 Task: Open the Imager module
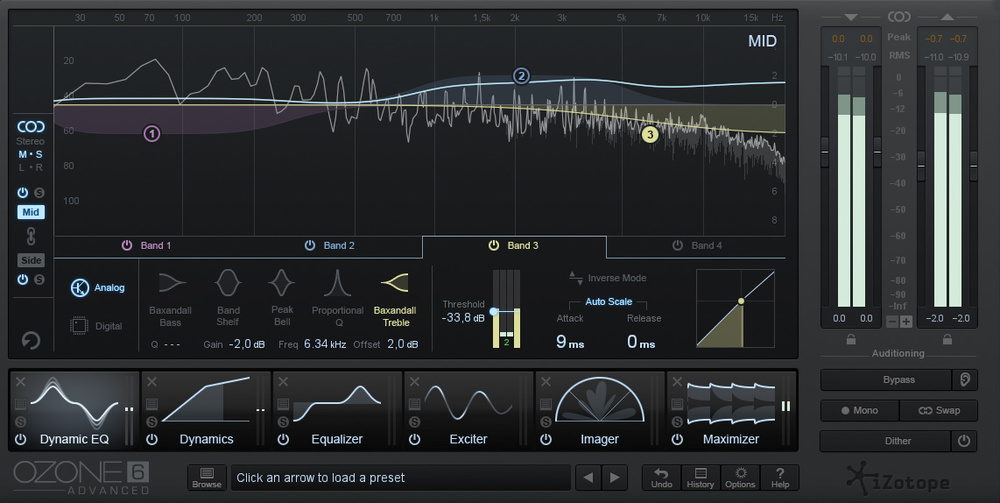pyautogui.click(x=599, y=410)
